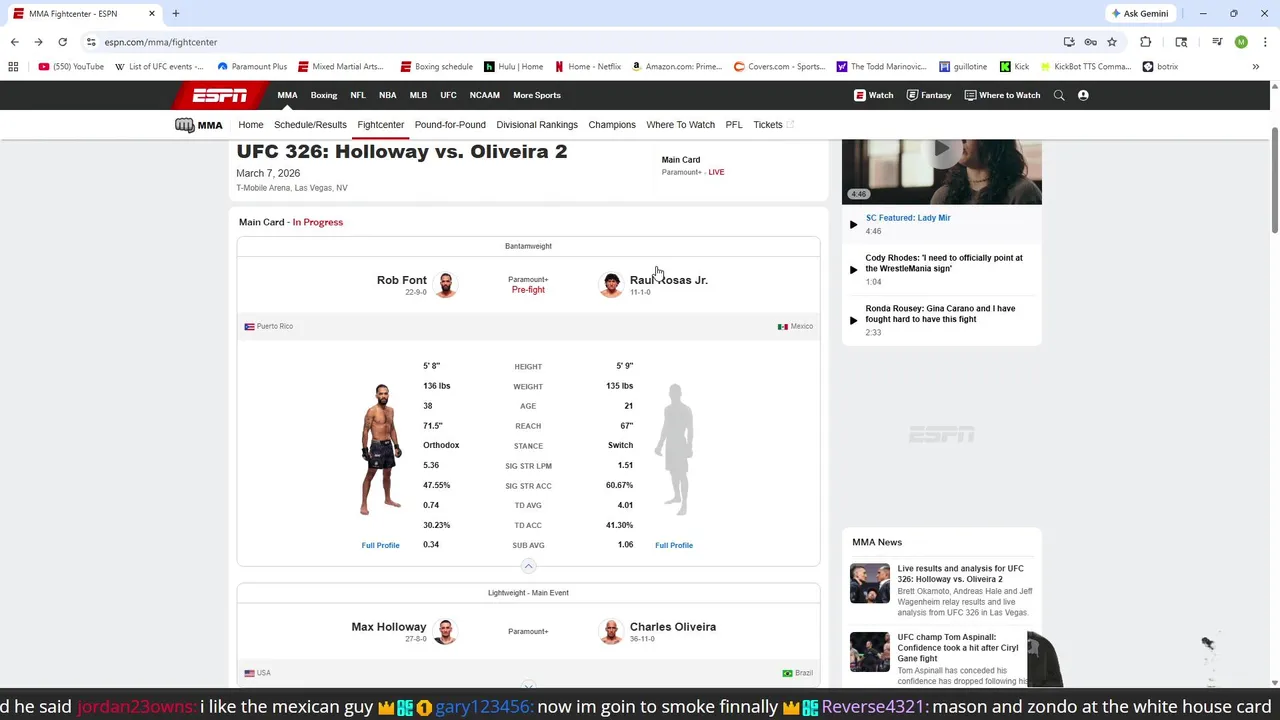Select the Boxing menu item

point(324,95)
